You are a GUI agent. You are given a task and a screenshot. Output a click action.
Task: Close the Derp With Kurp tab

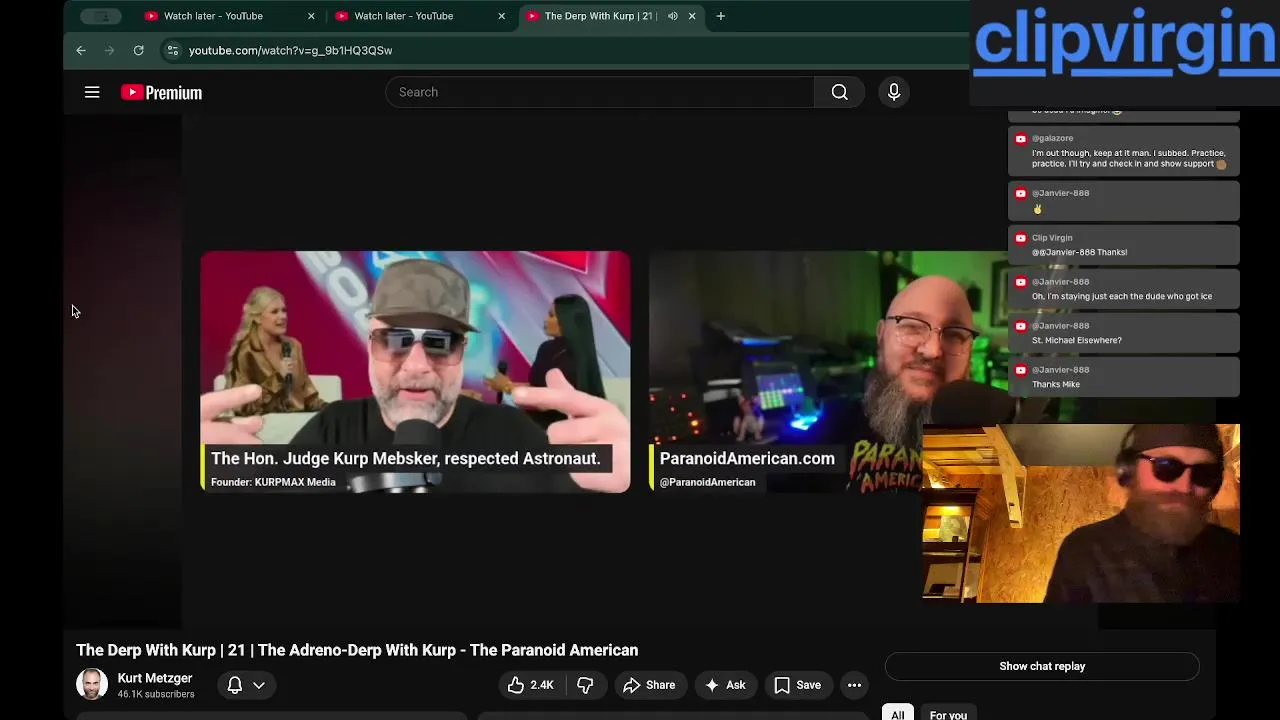(692, 16)
